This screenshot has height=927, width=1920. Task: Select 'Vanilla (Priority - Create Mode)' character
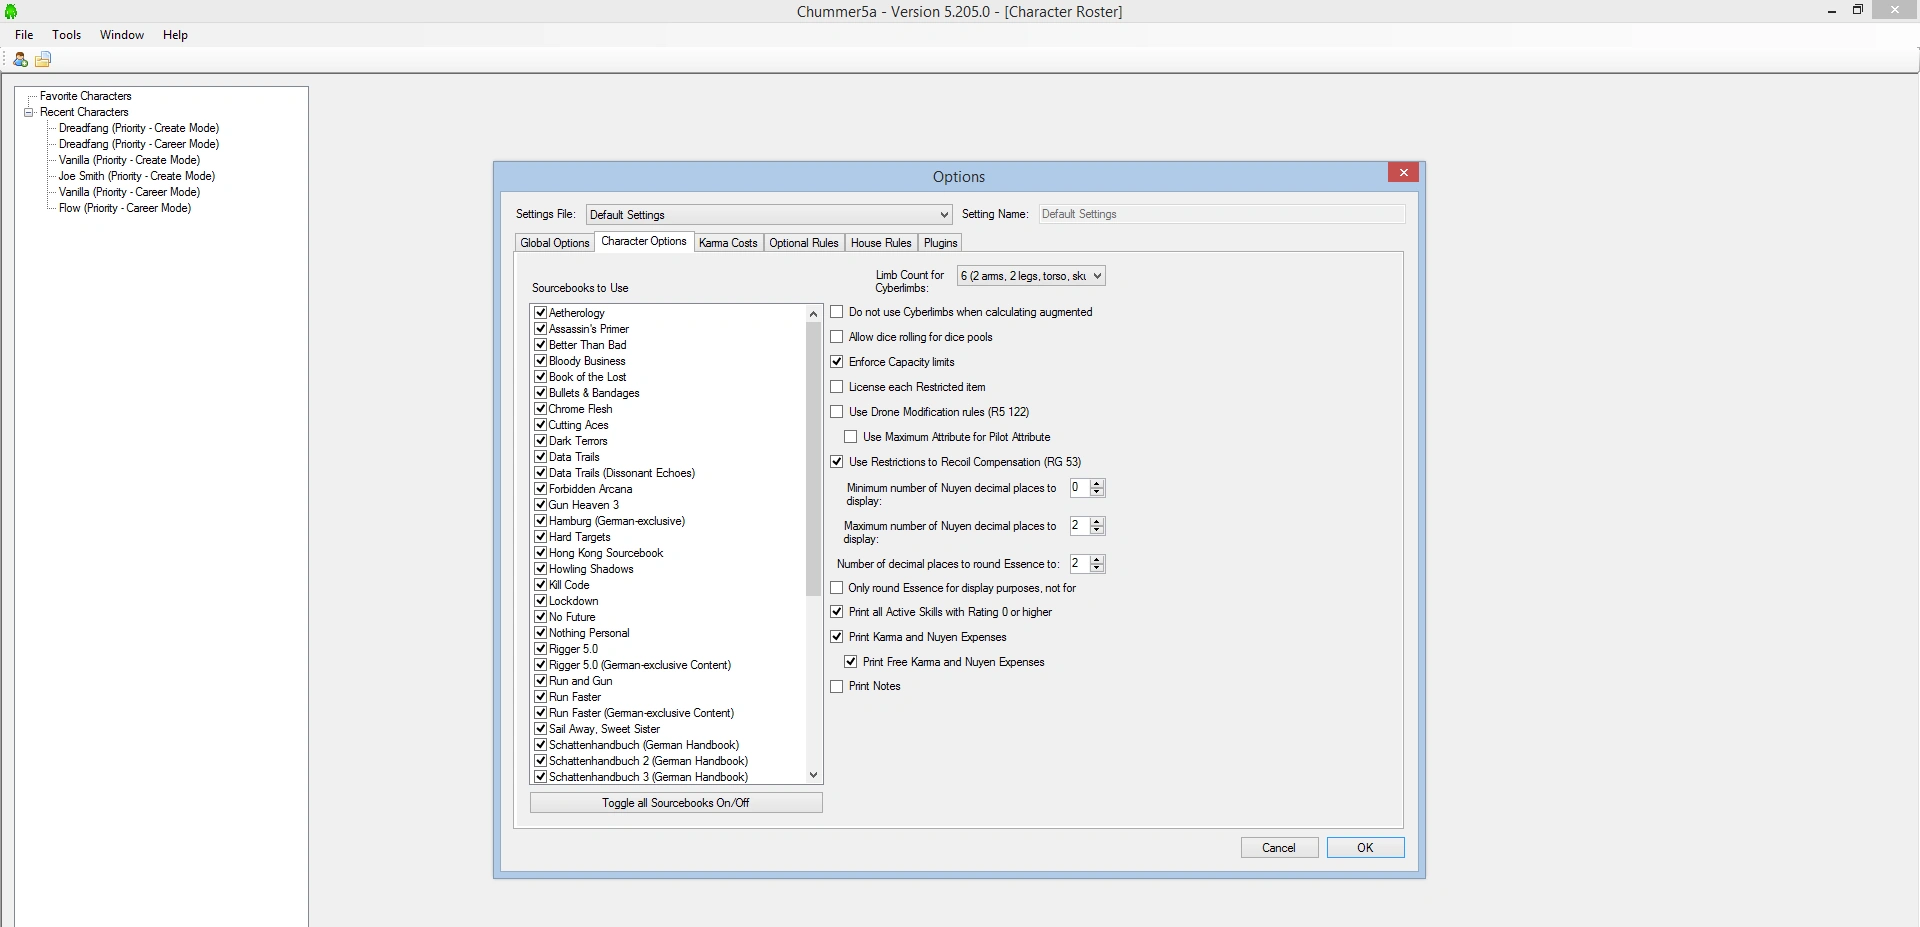click(x=130, y=160)
